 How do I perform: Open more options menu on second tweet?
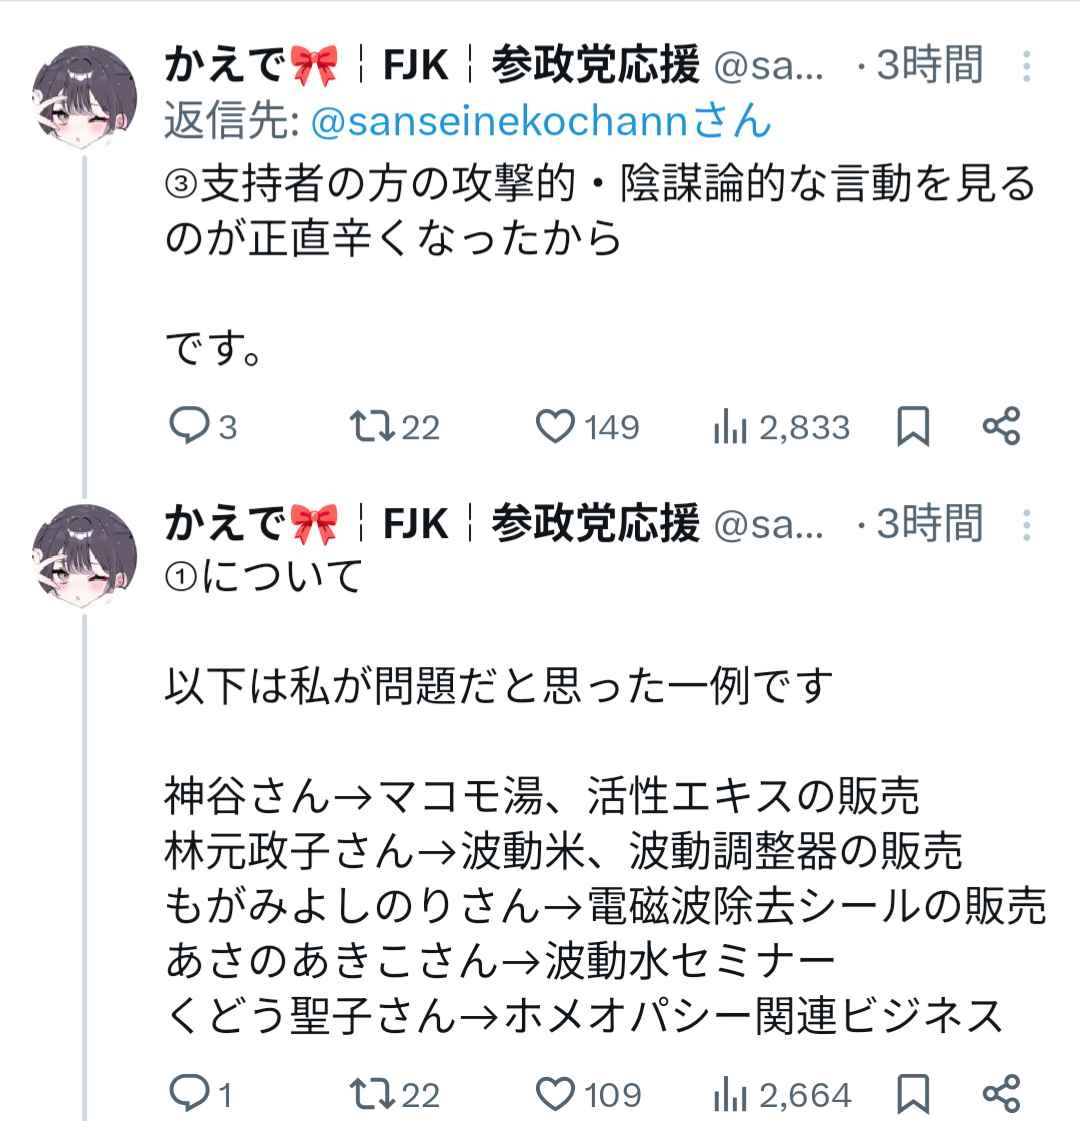1026,525
